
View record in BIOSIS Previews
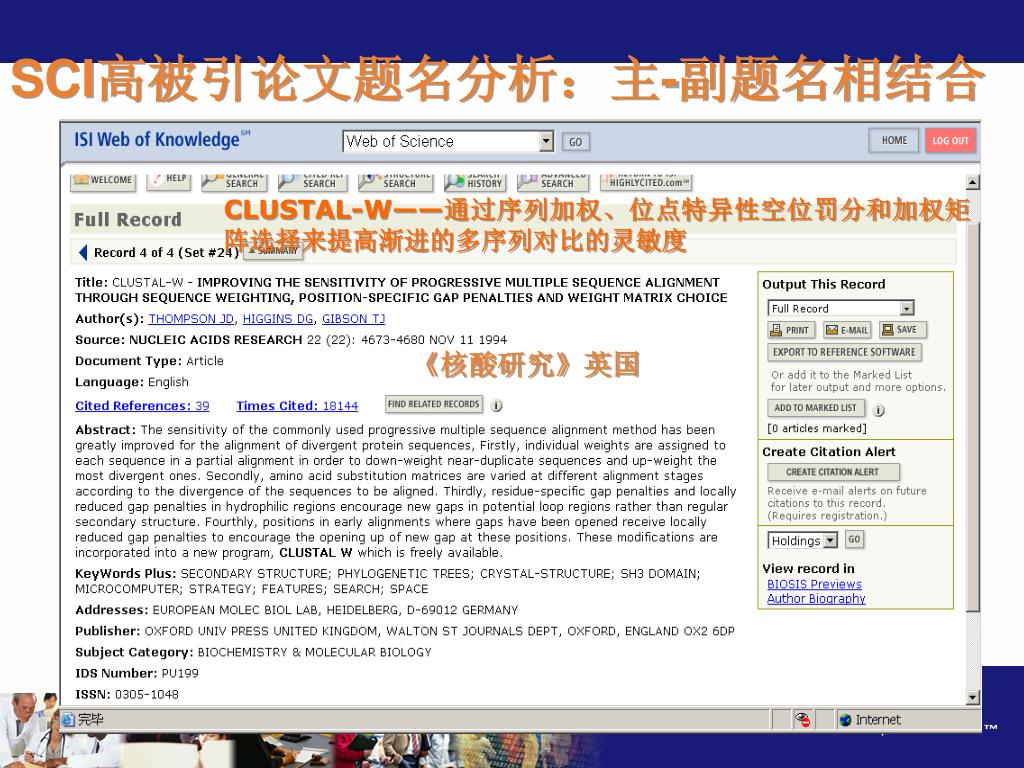coord(814,584)
